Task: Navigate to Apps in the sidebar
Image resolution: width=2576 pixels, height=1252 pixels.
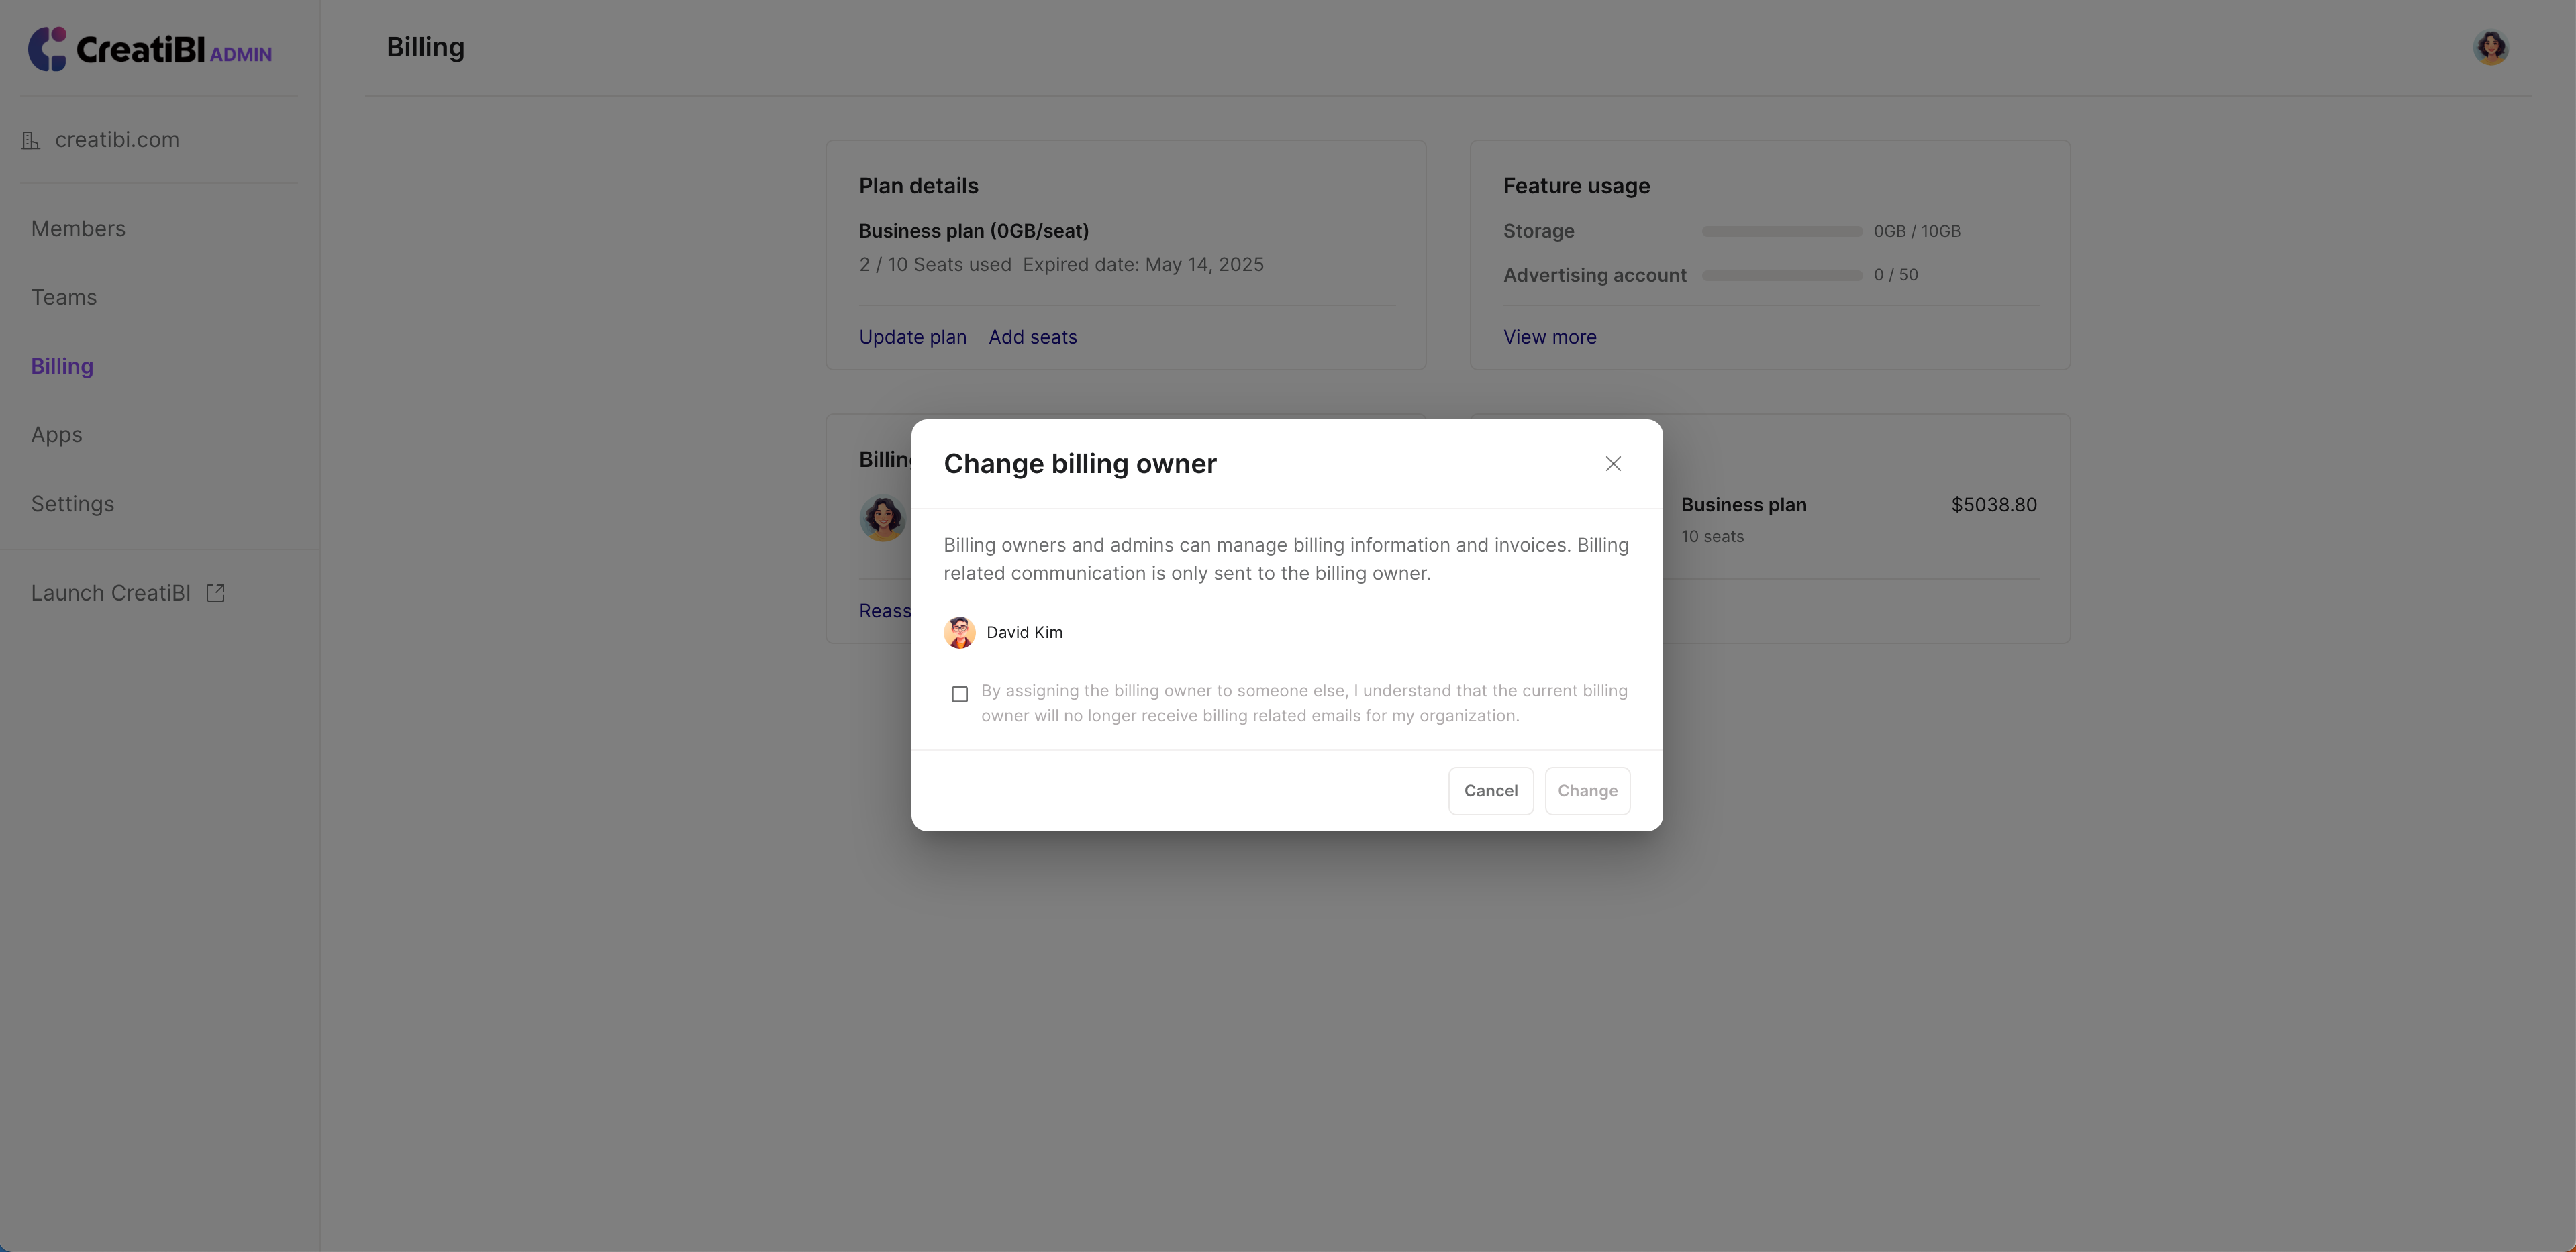Action: [57, 435]
